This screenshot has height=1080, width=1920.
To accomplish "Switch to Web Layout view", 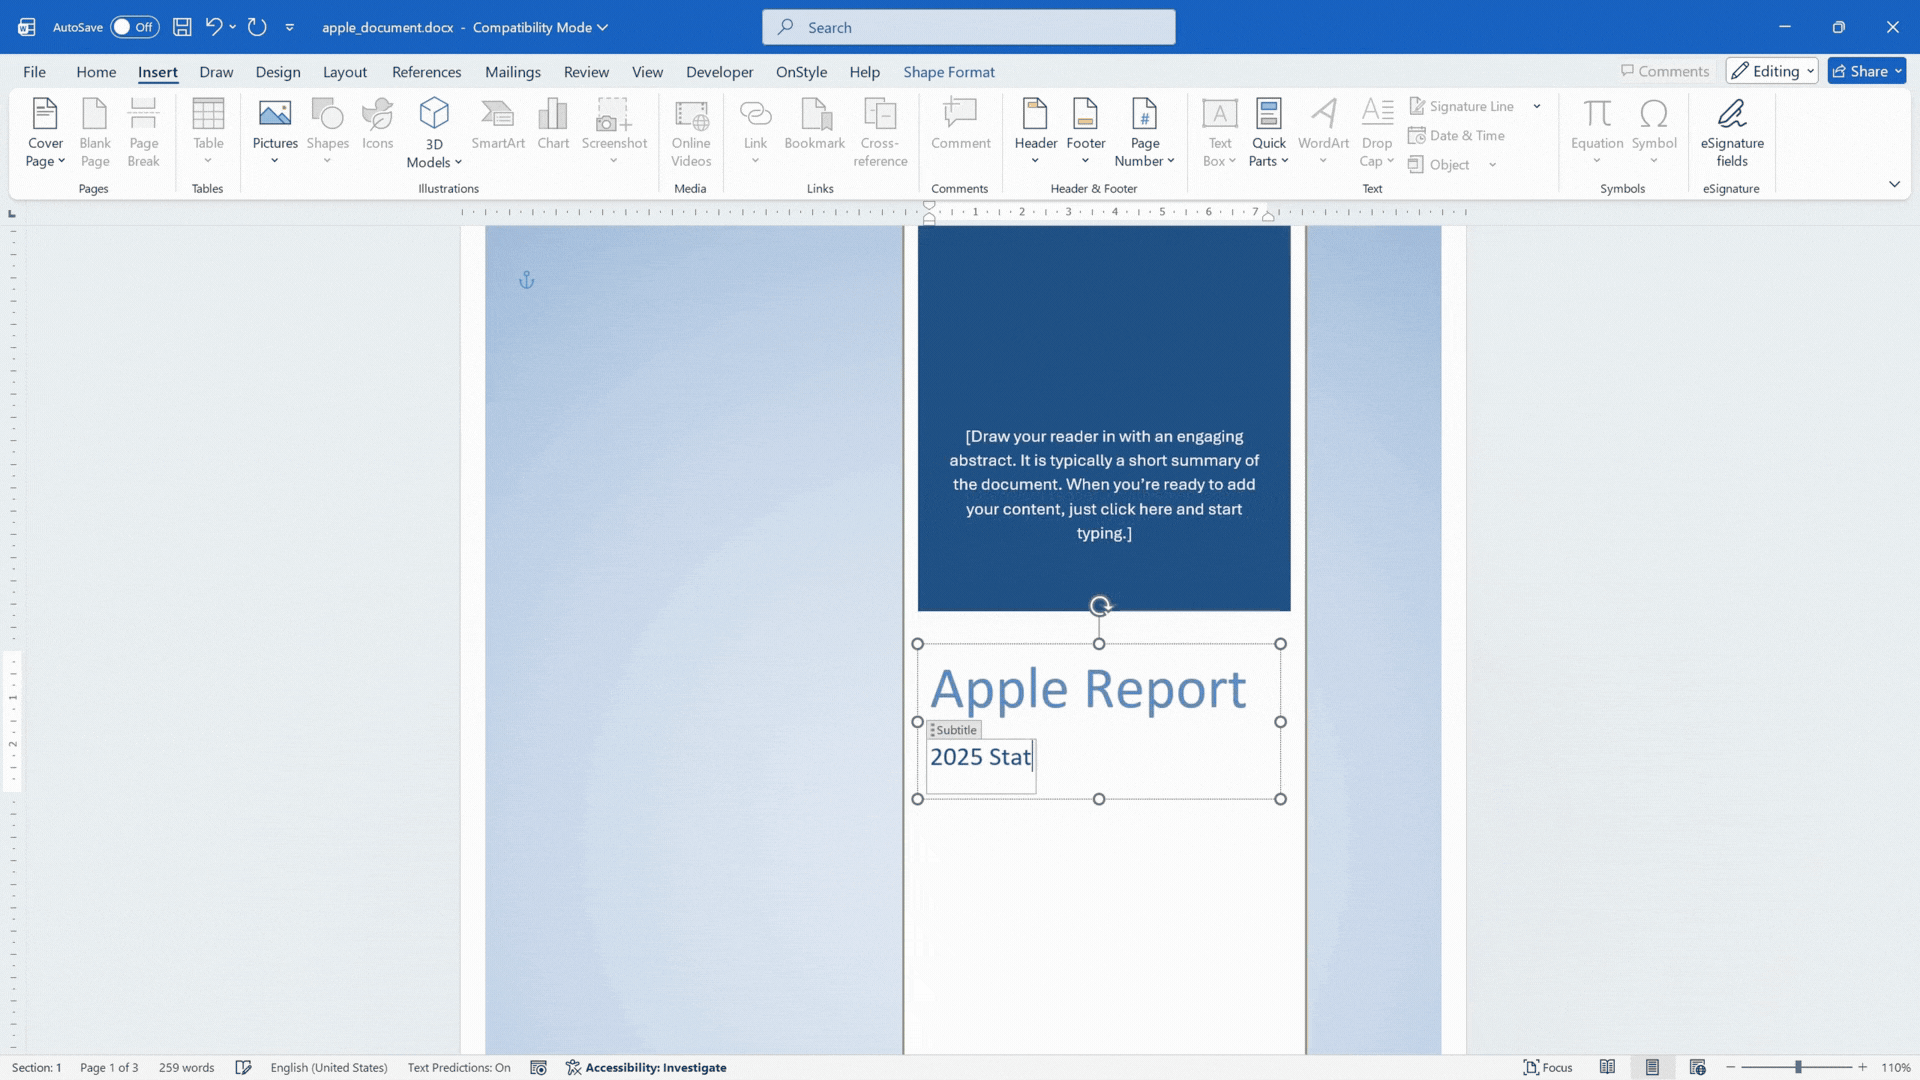I will [x=1697, y=1067].
